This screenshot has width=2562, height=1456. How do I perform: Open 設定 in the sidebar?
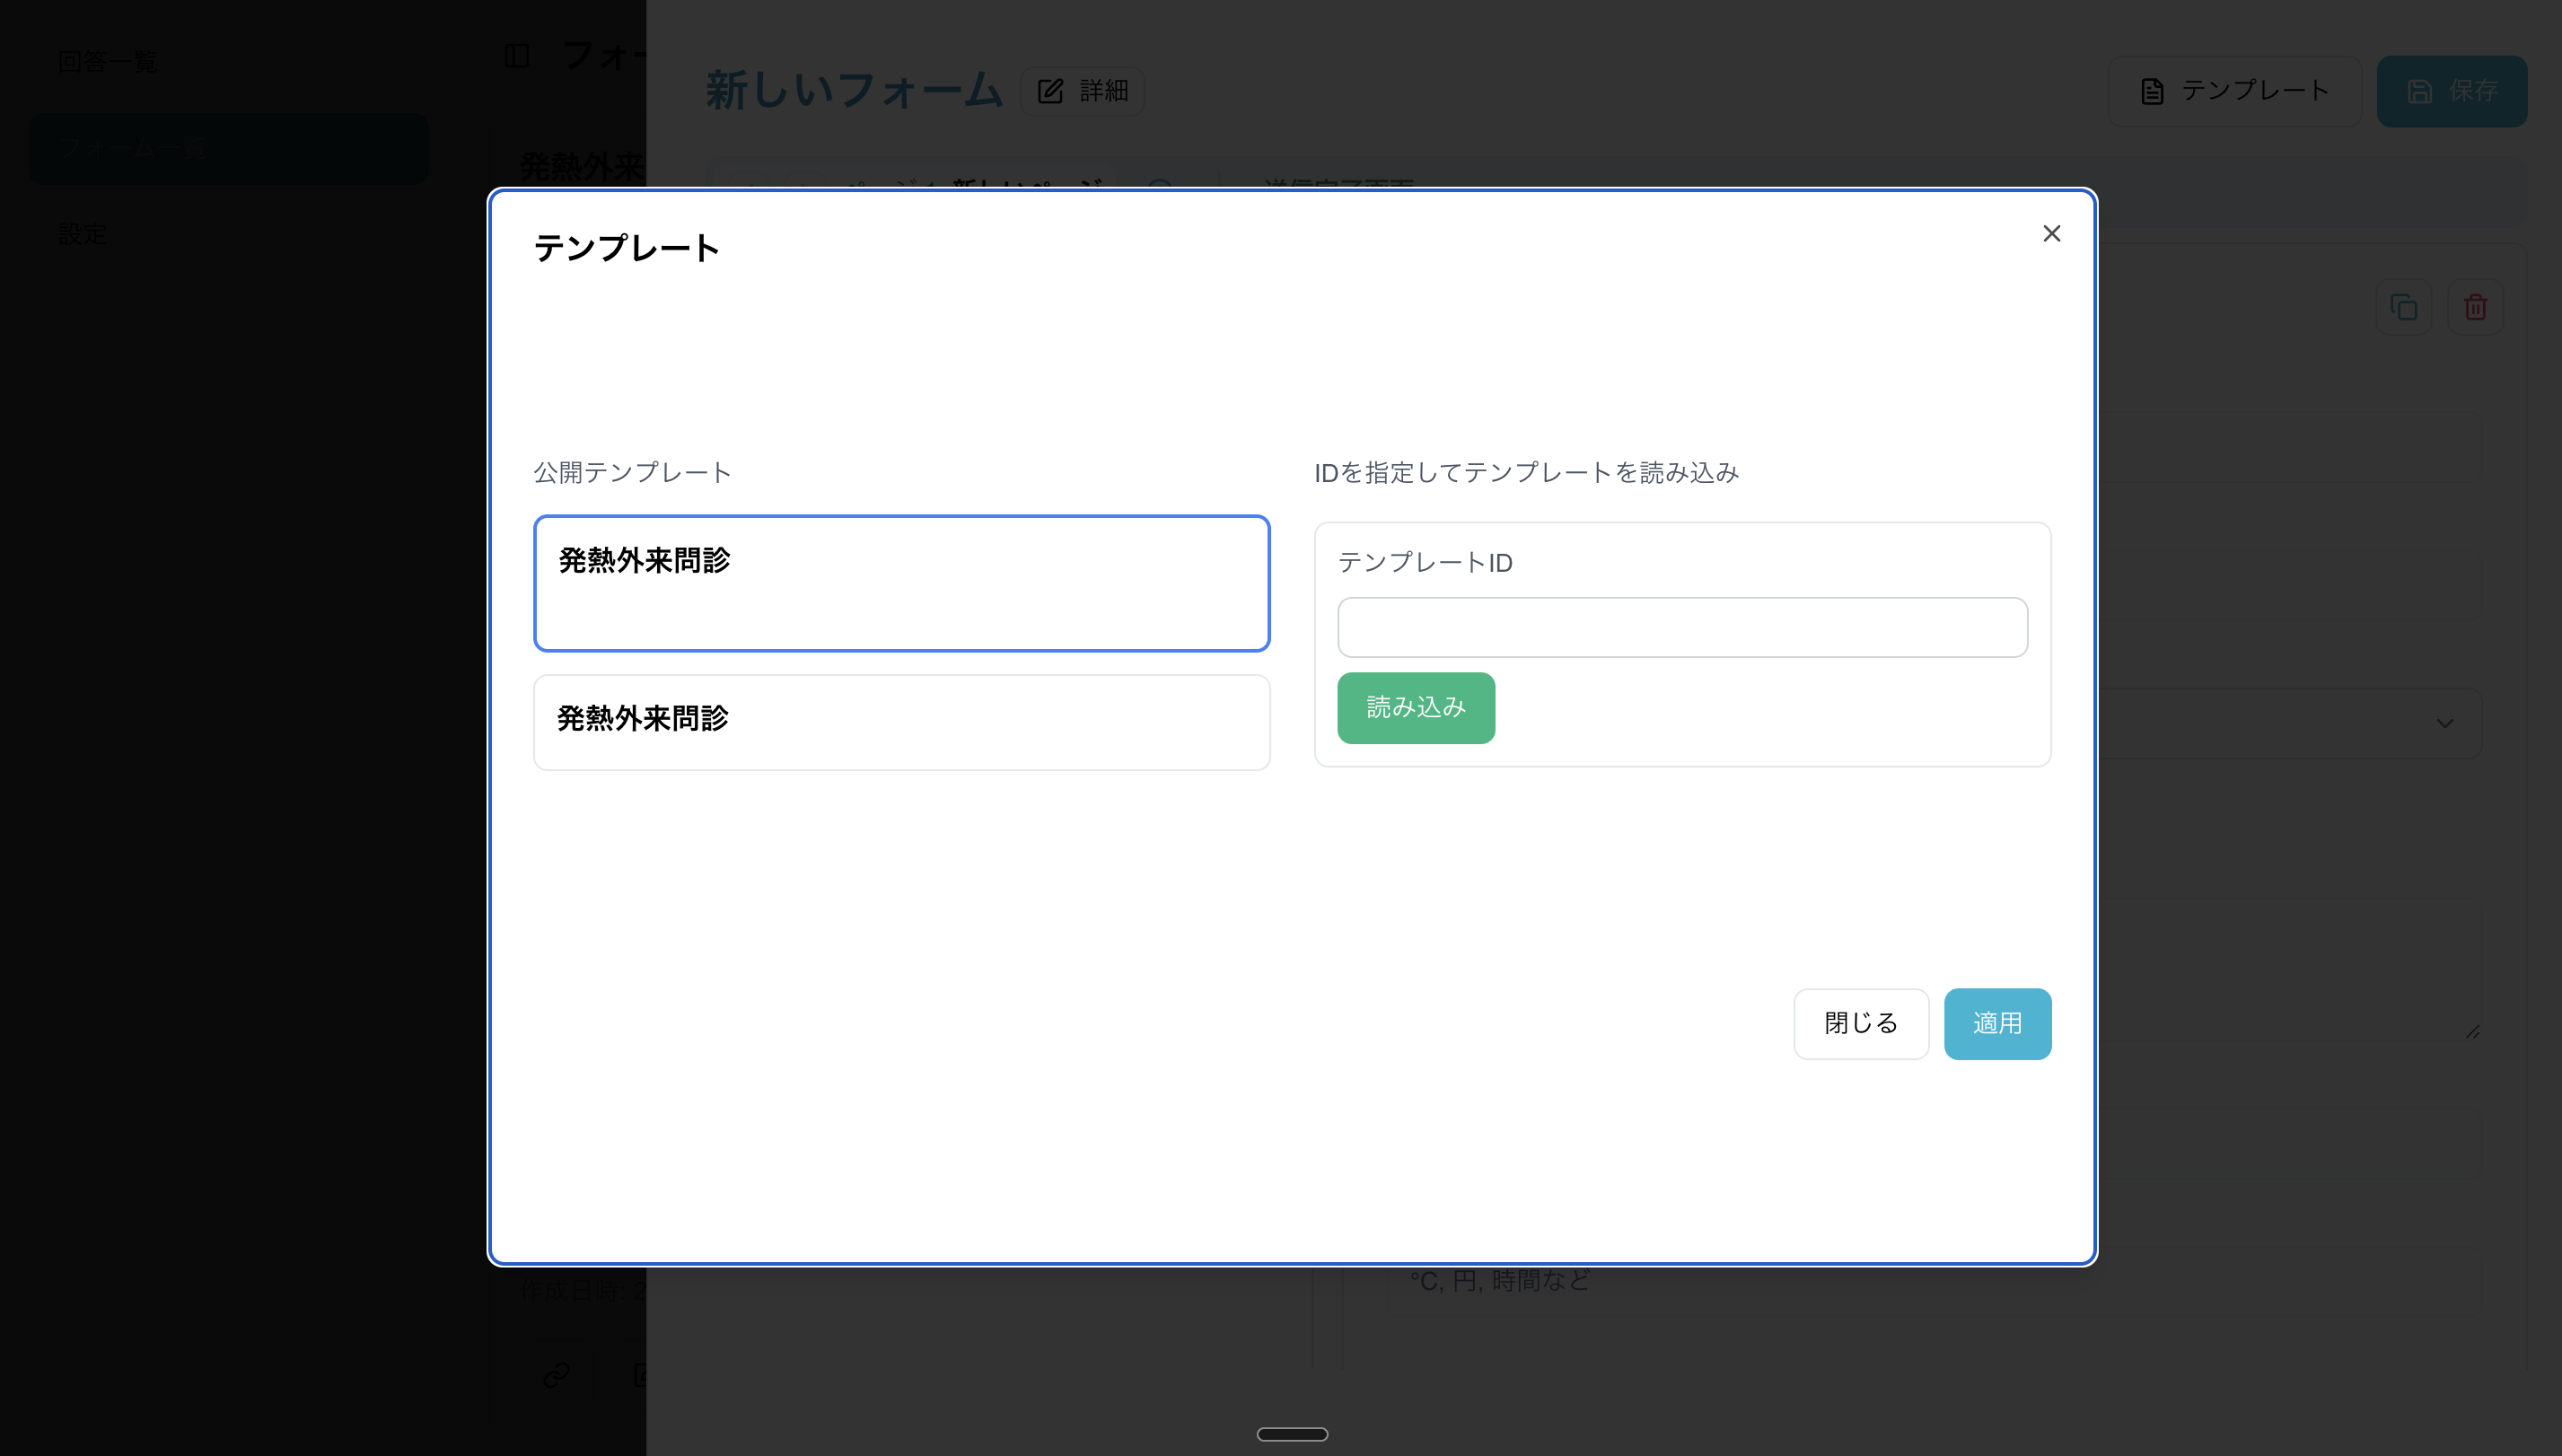82,234
